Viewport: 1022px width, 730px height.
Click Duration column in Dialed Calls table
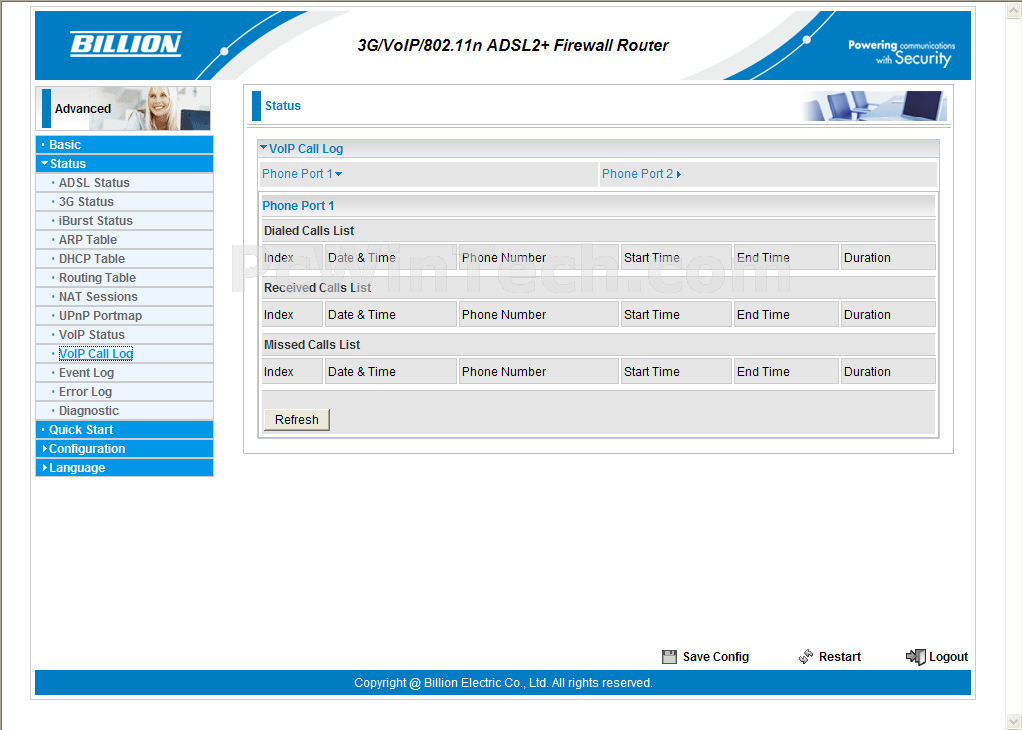click(888, 257)
